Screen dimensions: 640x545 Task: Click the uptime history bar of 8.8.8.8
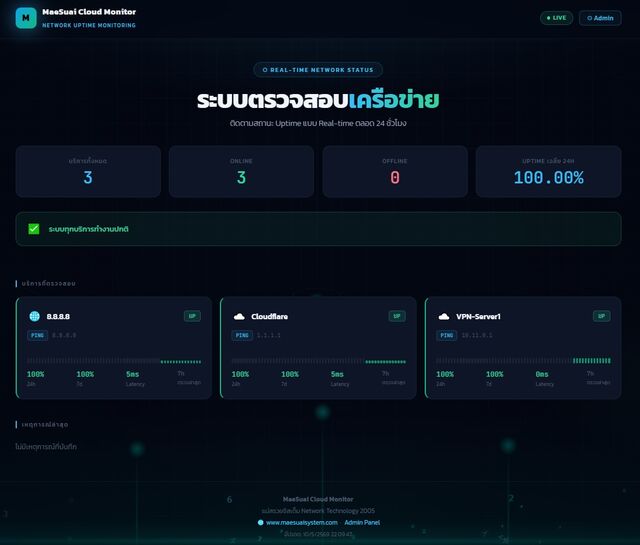pos(114,361)
